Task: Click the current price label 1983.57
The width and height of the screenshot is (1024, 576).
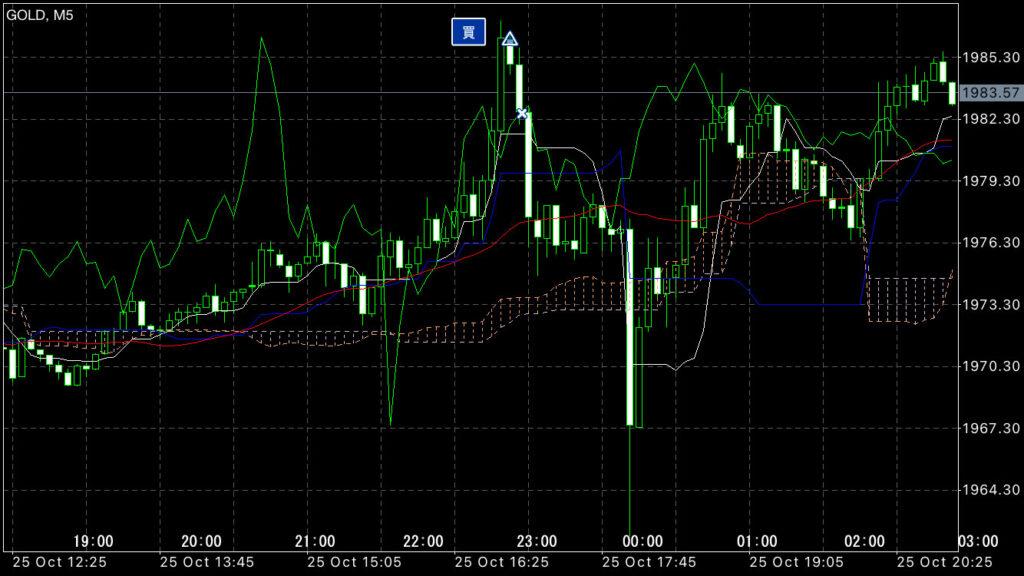Action: [991, 93]
